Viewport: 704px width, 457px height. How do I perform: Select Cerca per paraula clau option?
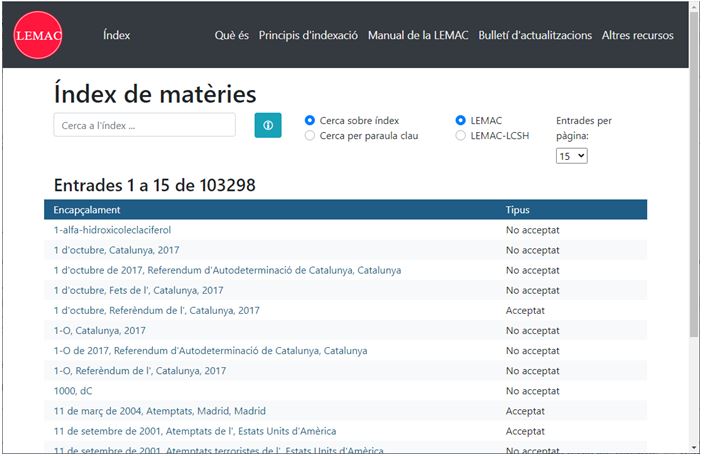point(309,136)
